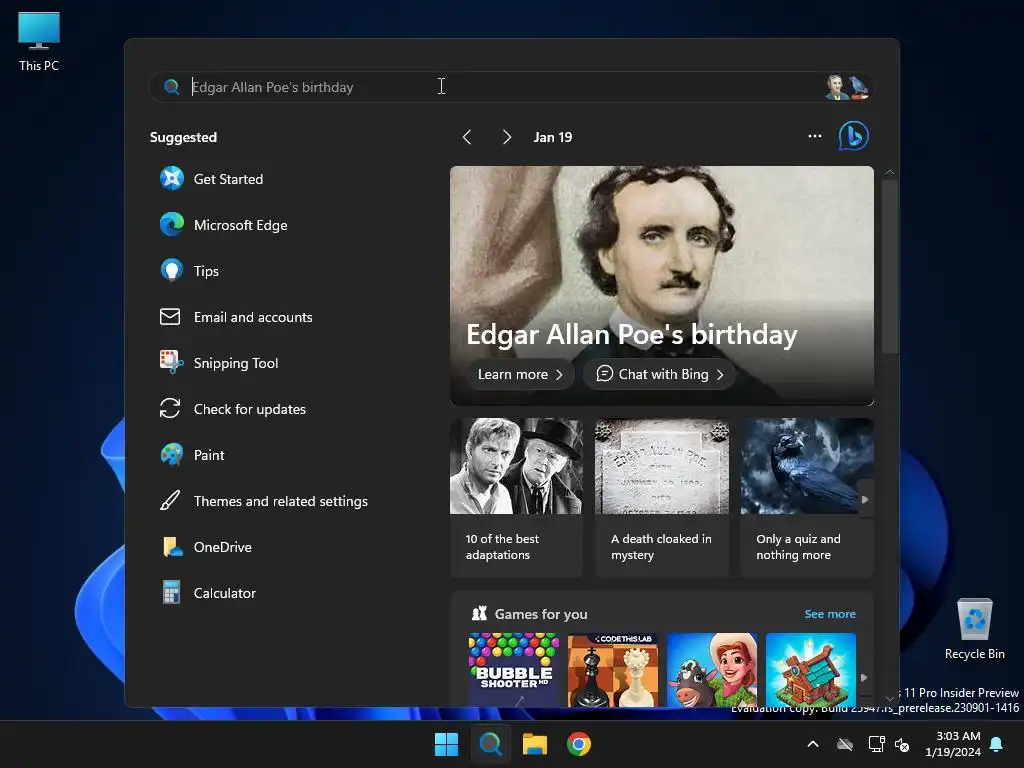Viewport: 1024px width, 768px height.
Task: Open Check for updates
Action: coord(232,409)
